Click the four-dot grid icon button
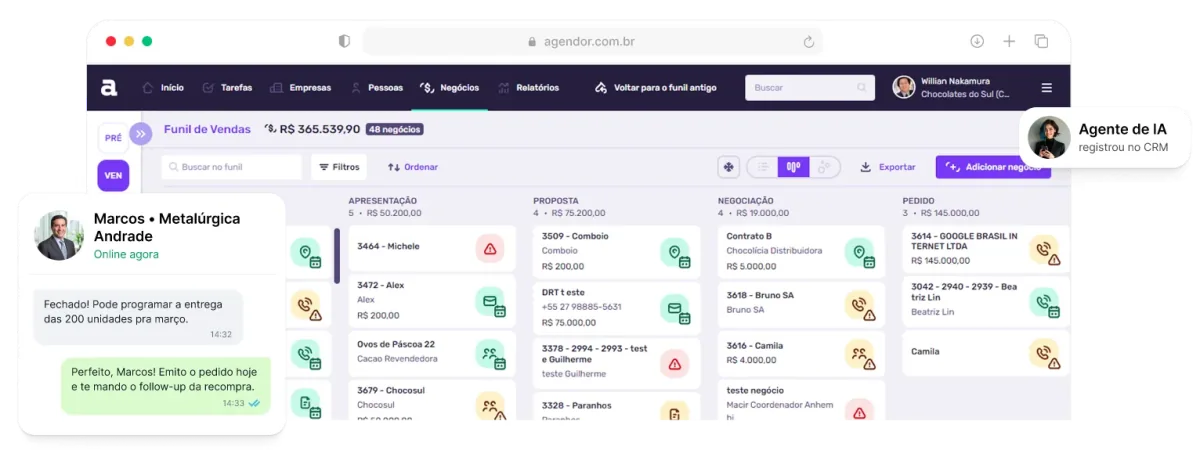1200x475 pixels. [729, 167]
